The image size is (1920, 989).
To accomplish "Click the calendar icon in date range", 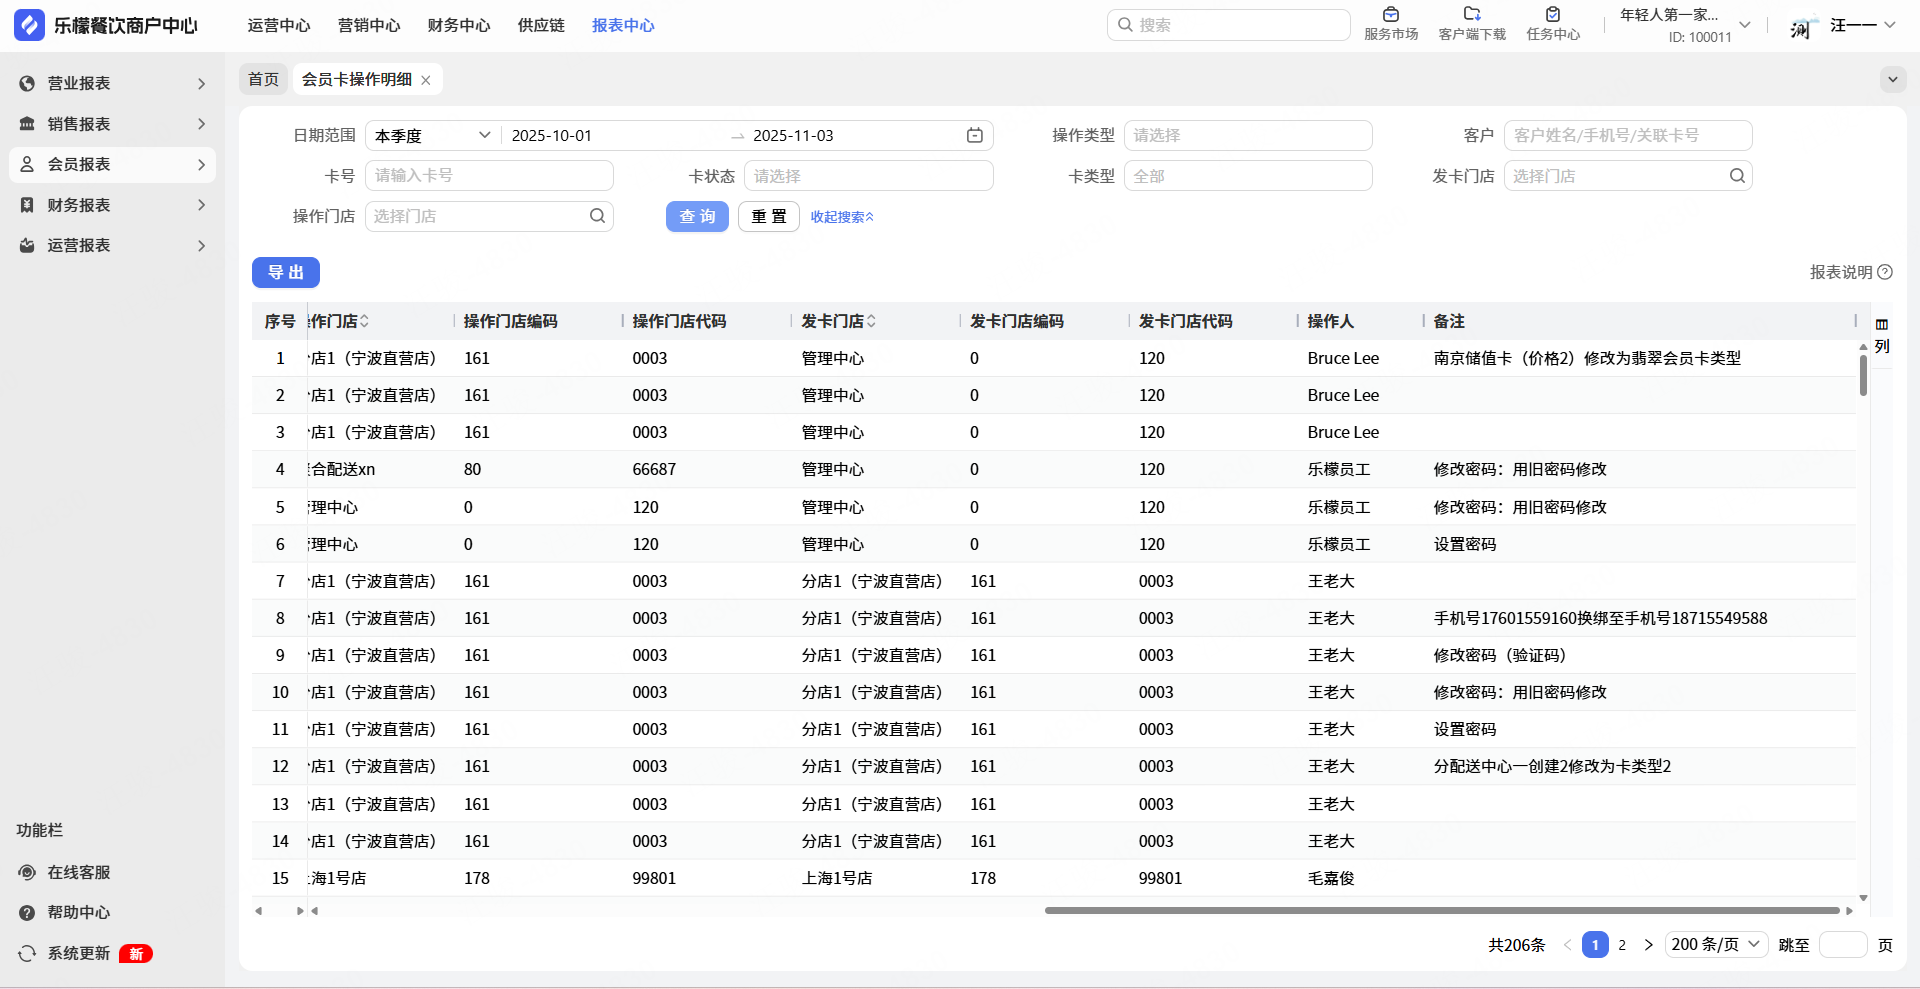I will coord(974,136).
